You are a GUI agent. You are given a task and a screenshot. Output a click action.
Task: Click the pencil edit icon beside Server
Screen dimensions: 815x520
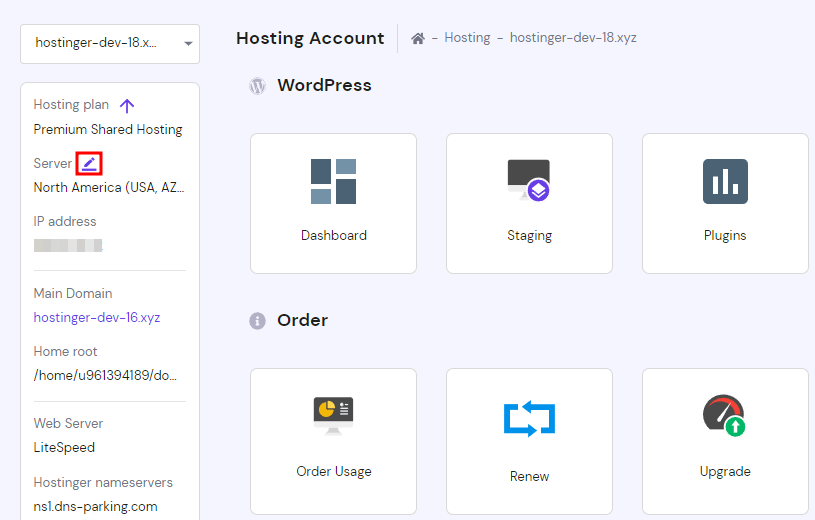pyautogui.click(x=90, y=163)
